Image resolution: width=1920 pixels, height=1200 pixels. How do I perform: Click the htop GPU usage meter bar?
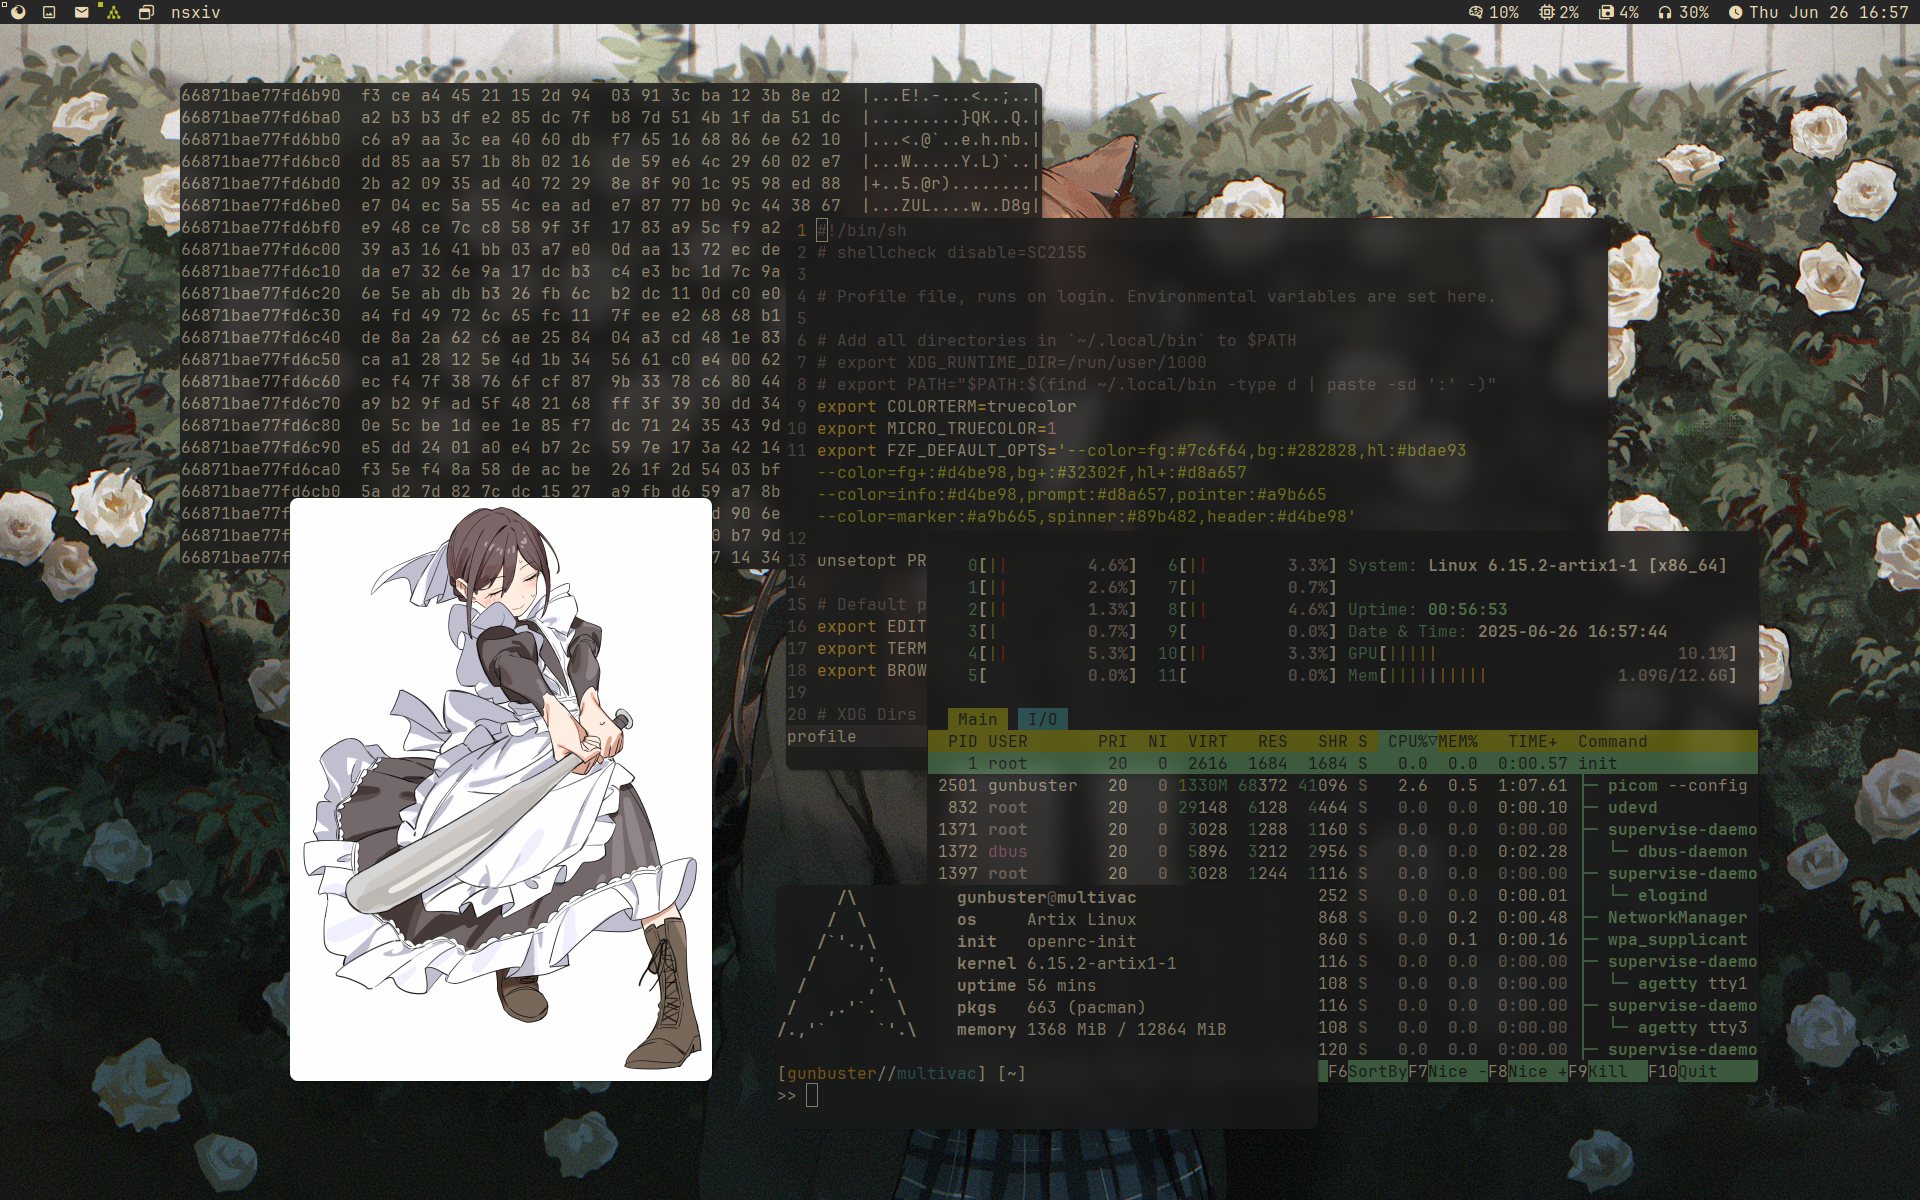[1542, 653]
